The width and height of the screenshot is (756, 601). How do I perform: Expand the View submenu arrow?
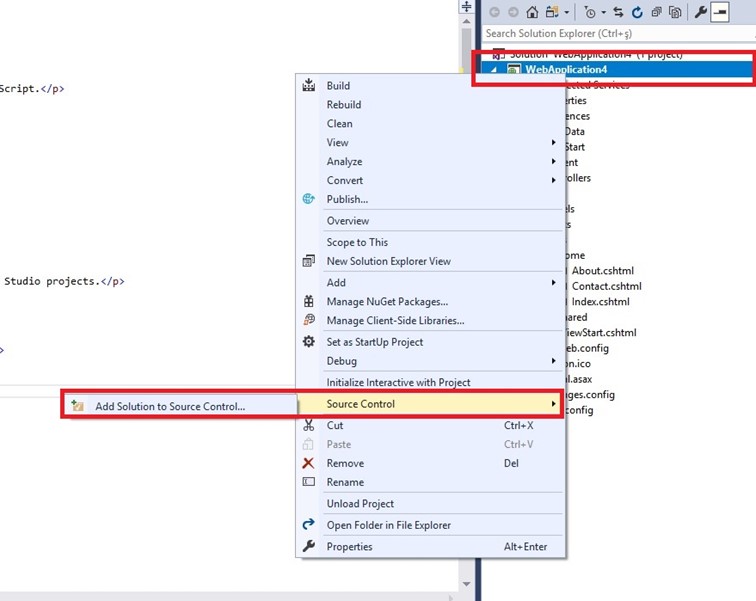pyautogui.click(x=554, y=143)
